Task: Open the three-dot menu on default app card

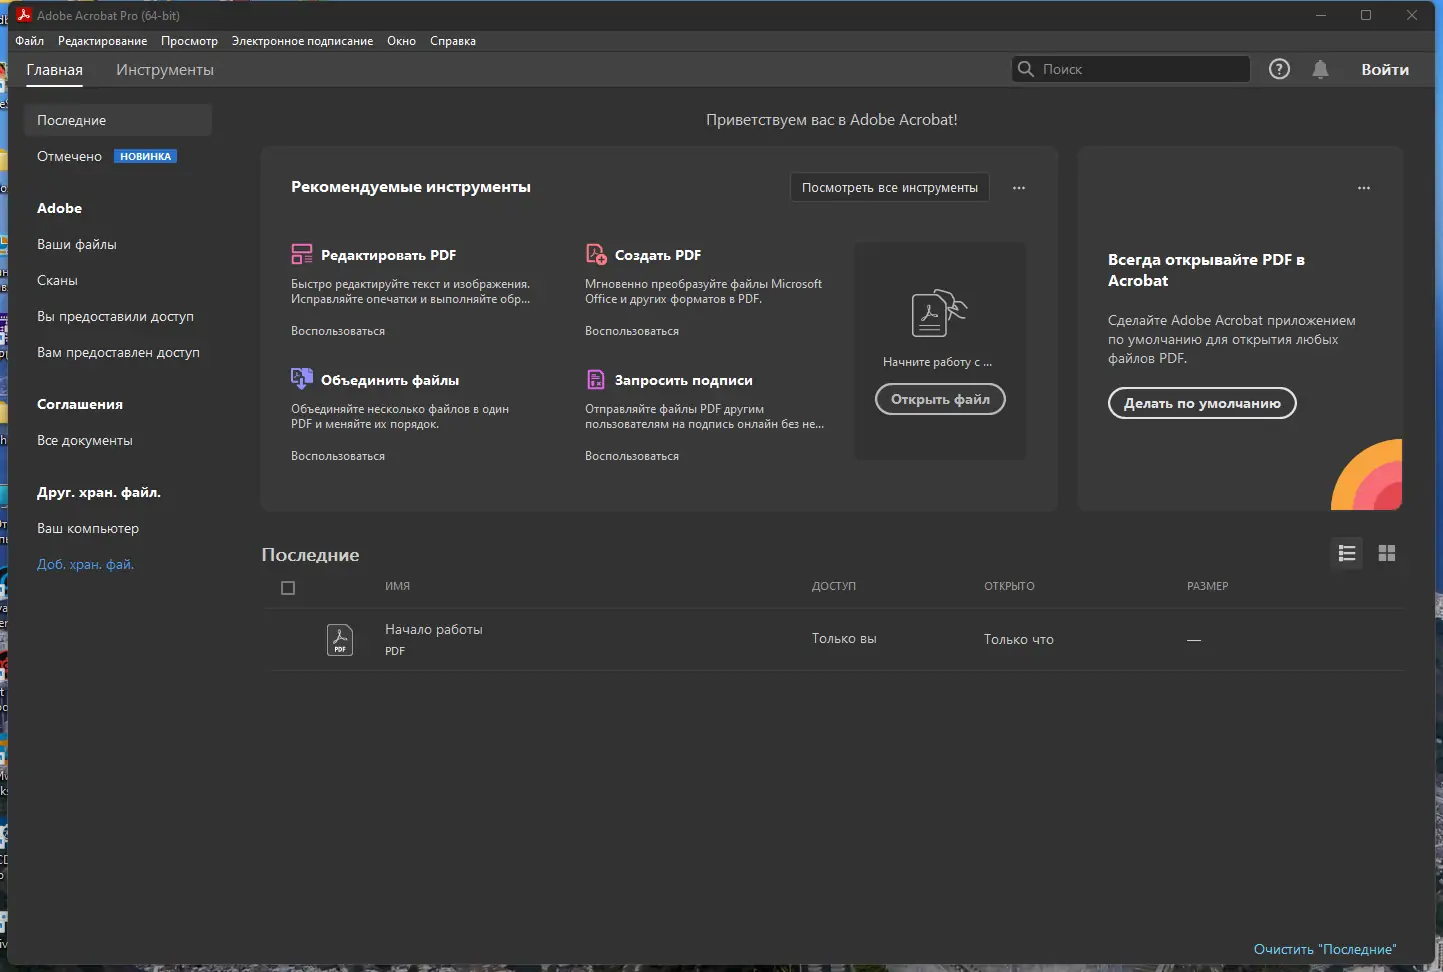Action: (1363, 188)
